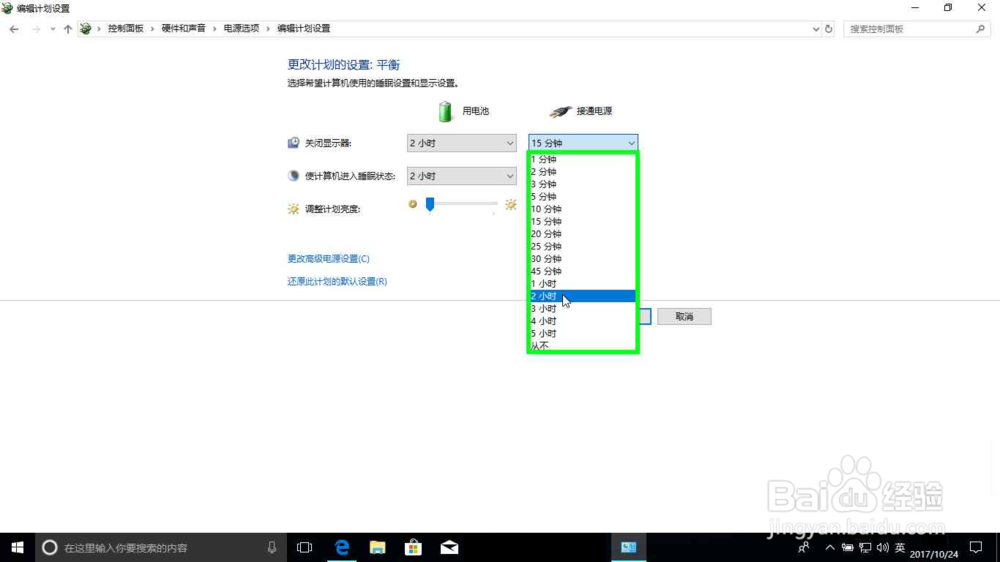Viewport: 1000px width, 562px height.
Task: Open the volume tray icon
Action: (x=883, y=547)
